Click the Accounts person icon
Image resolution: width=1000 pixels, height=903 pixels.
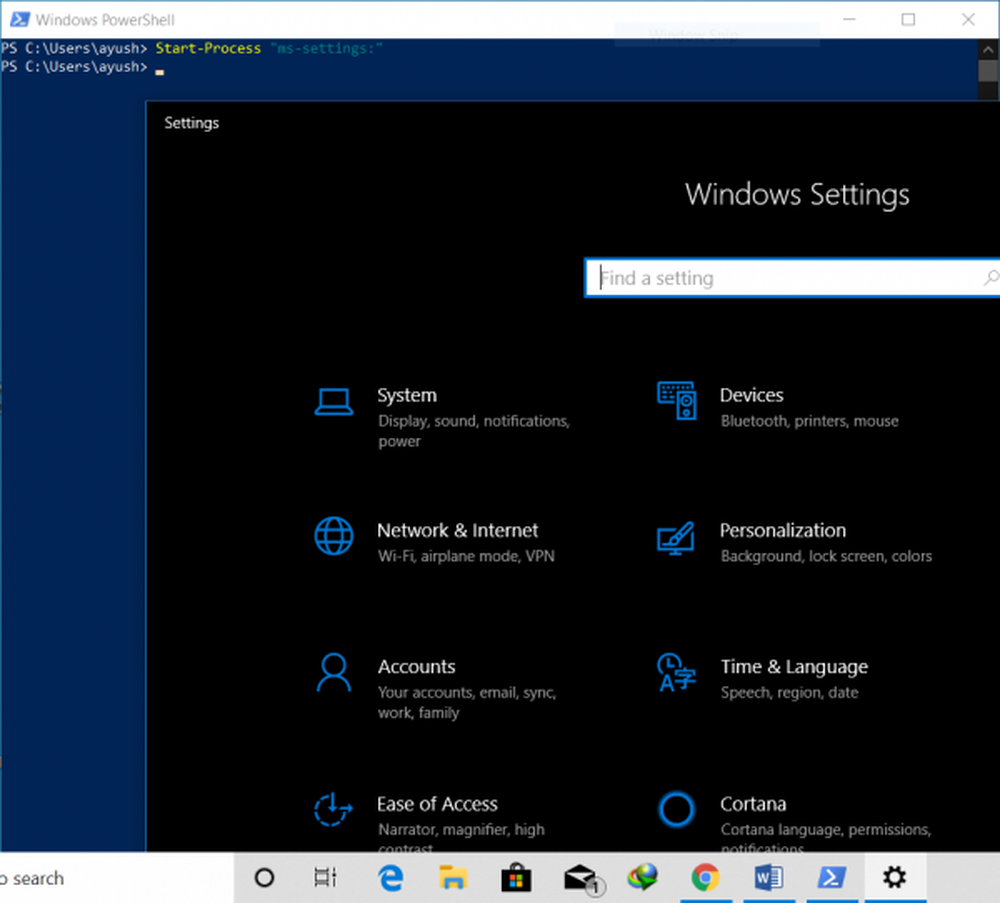333,673
